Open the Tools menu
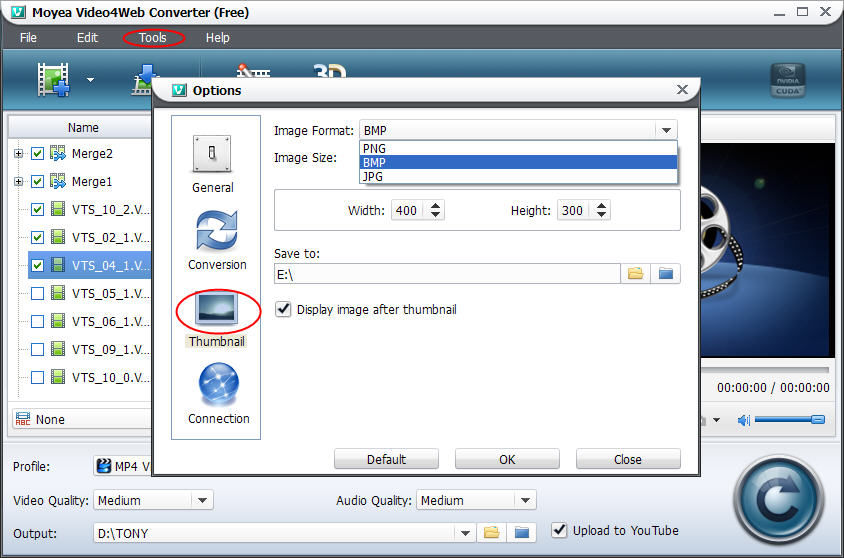844x558 pixels. point(153,38)
